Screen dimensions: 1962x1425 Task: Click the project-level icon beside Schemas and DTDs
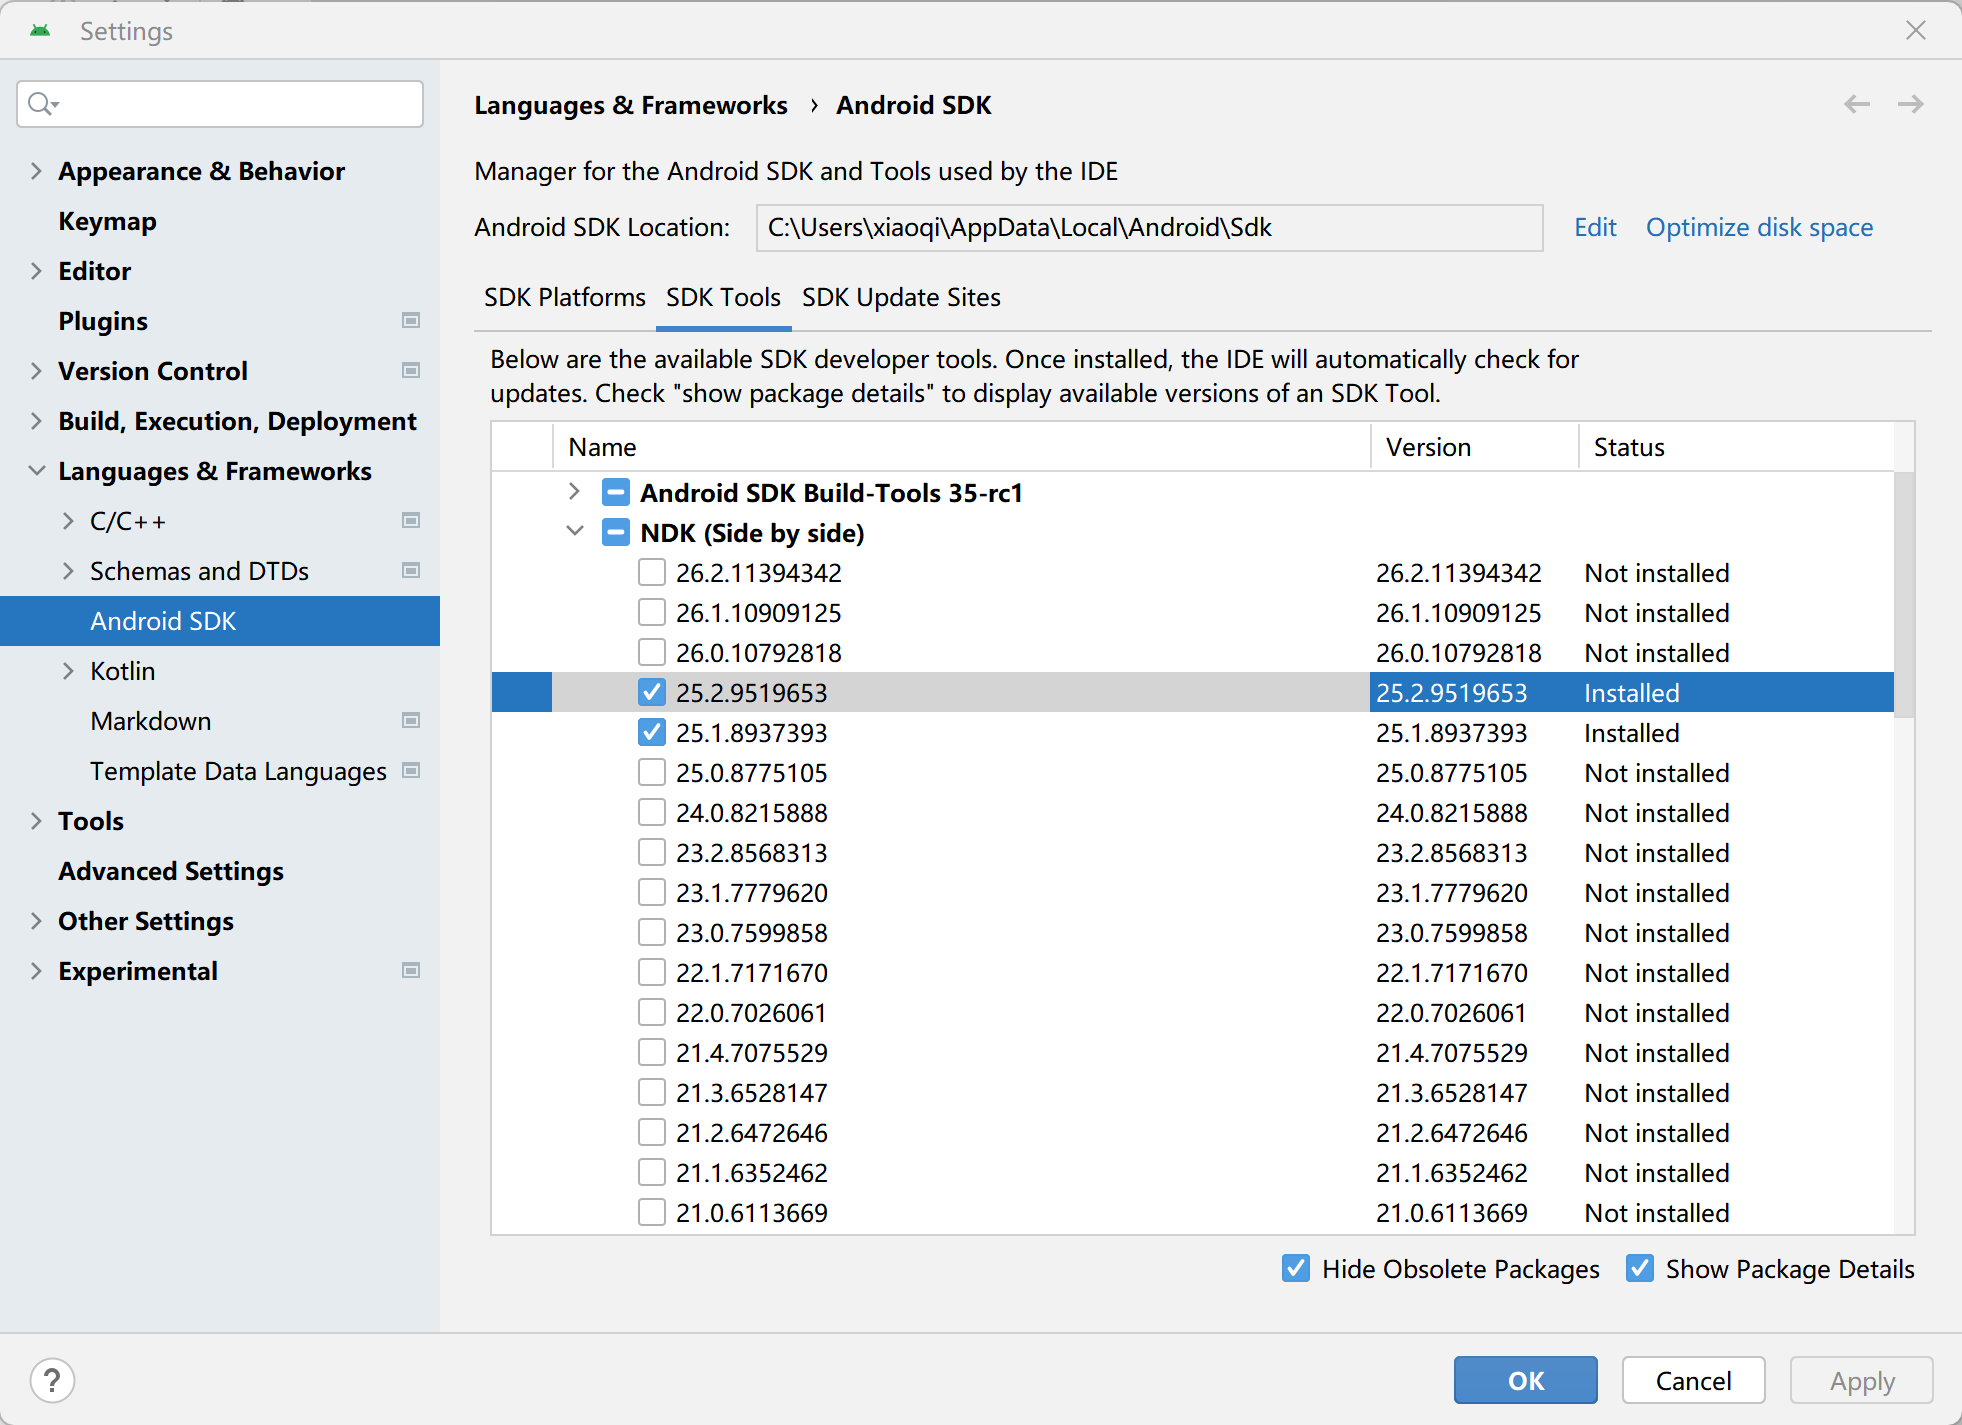coord(410,571)
